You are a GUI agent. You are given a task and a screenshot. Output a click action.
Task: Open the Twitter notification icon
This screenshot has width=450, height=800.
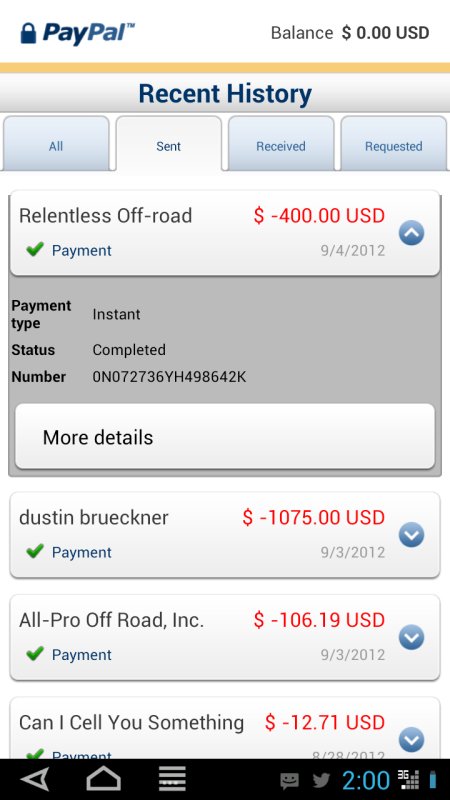tap(321, 780)
